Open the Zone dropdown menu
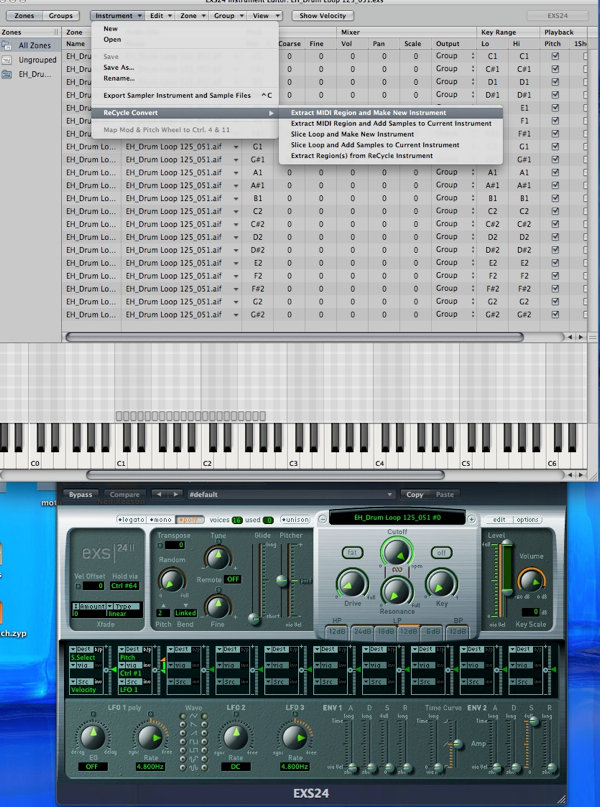600x807 pixels. tap(193, 16)
